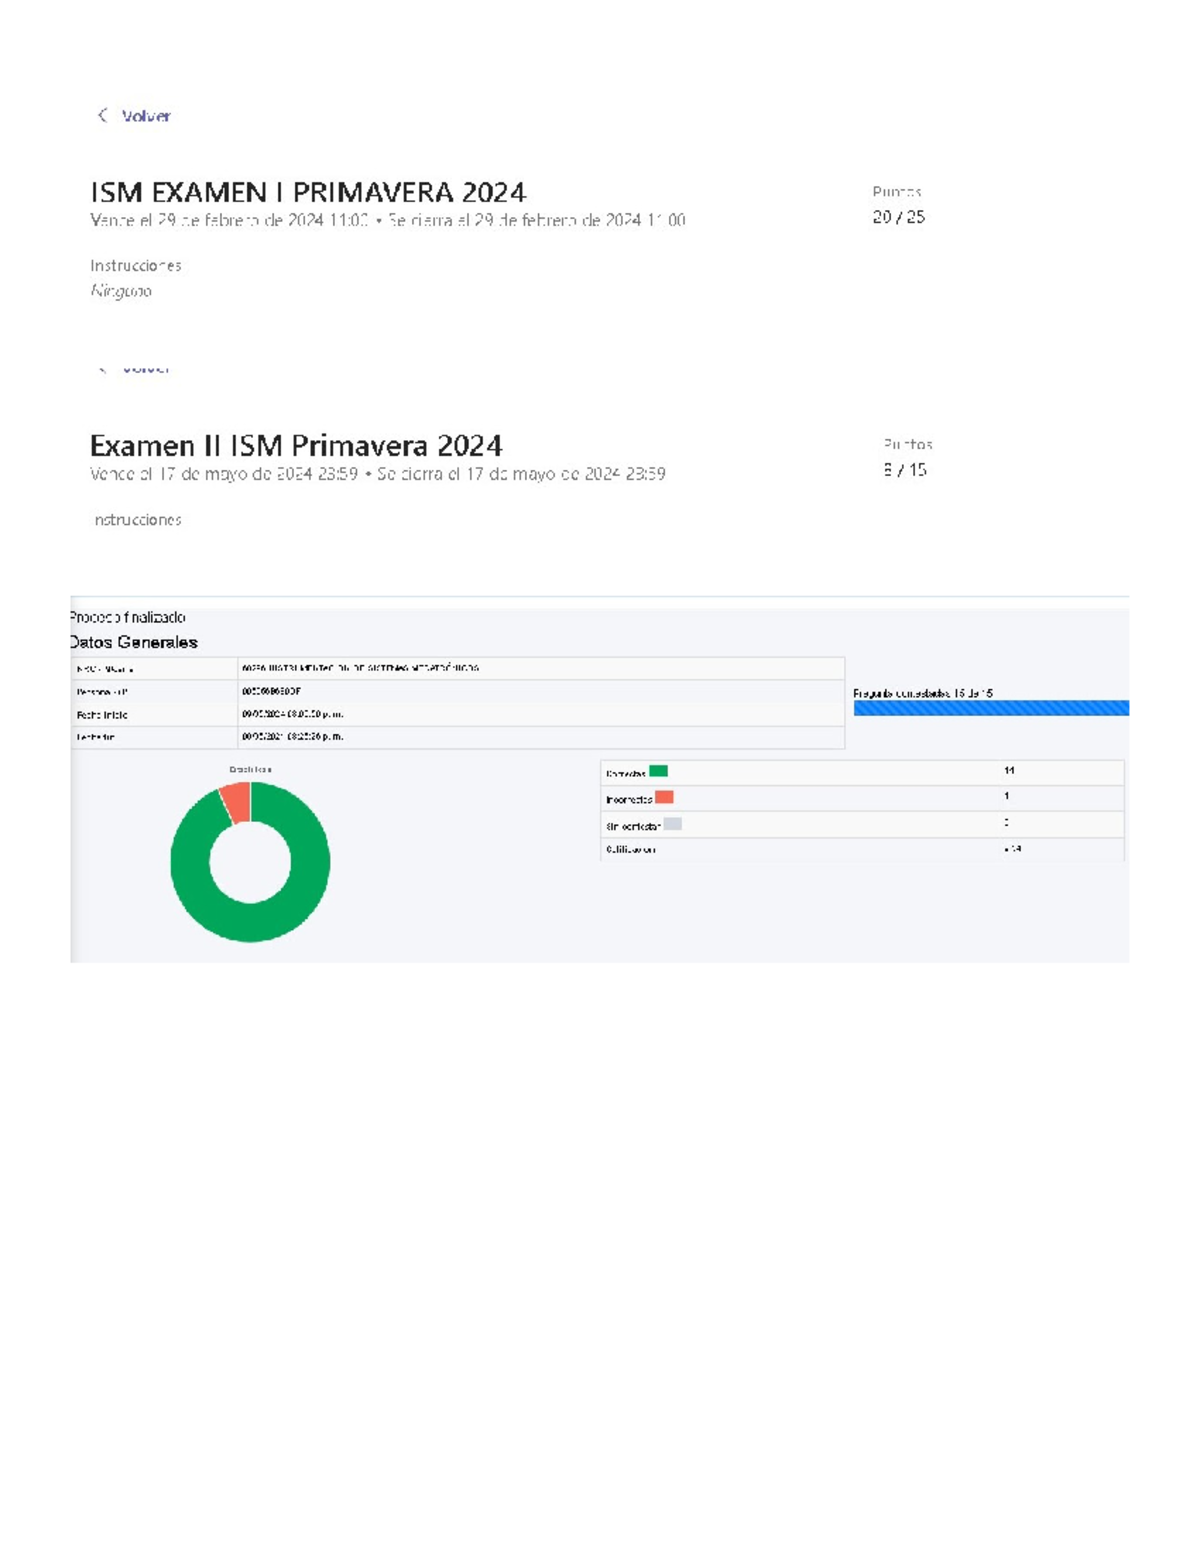Select the ISM EXAMEN I PRIMAVERA 2024 title

click(307, 192)
